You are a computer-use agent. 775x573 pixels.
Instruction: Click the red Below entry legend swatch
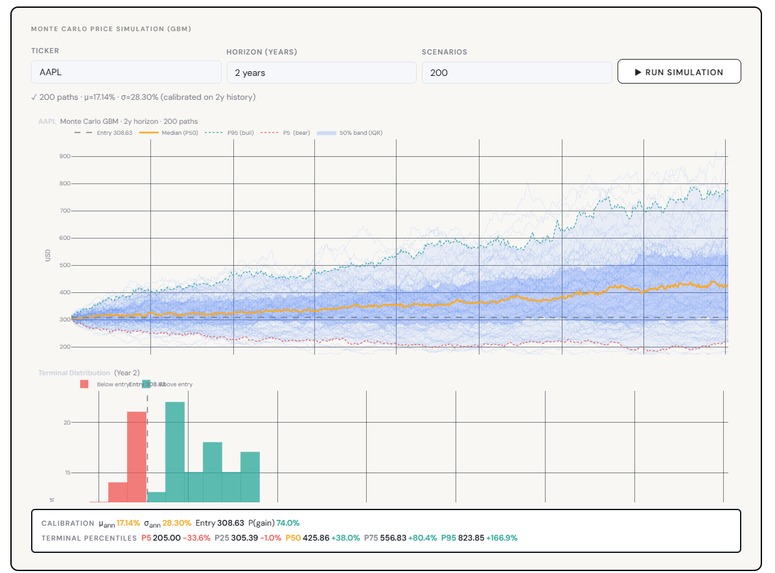(84, 384)
